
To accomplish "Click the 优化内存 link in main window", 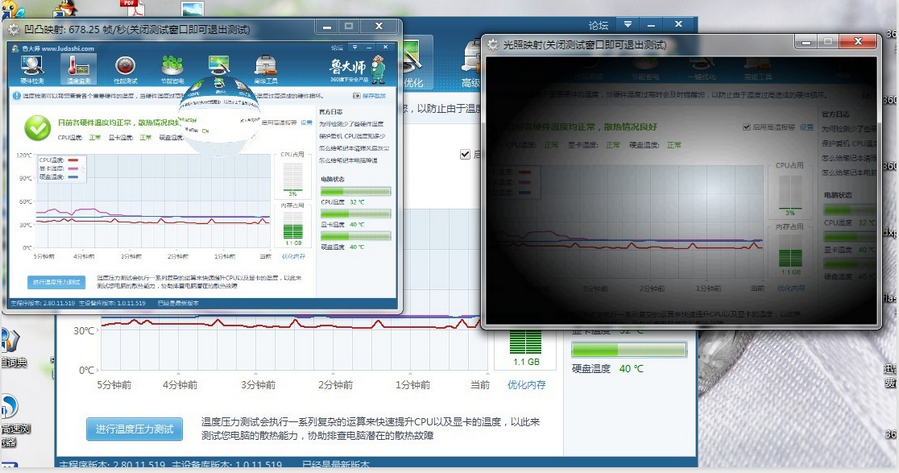I will coord(526,384).
